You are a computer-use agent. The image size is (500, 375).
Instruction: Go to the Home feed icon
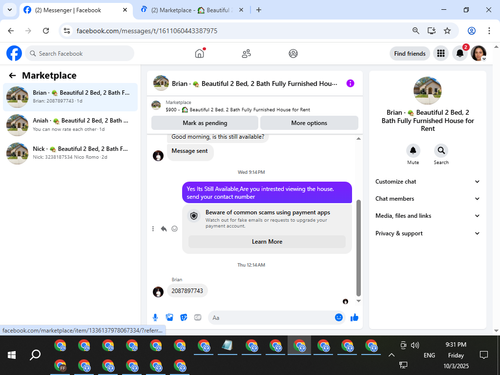point(200,53)
